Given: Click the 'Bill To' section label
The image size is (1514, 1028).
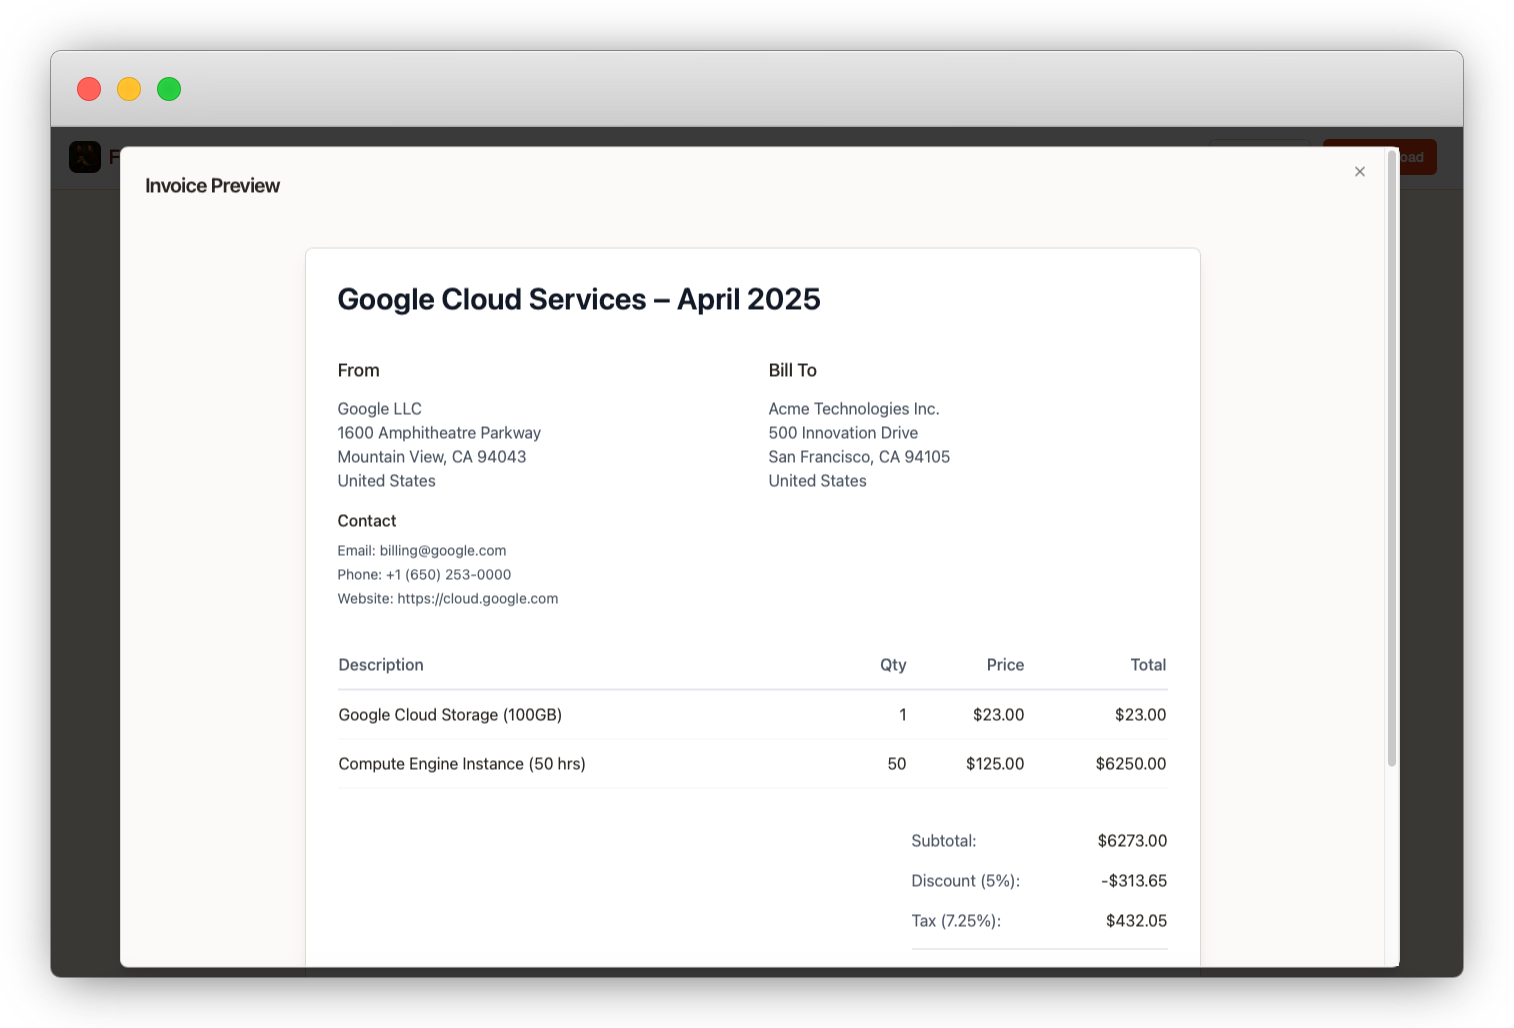Looking at the screenshot, I should click(793, 370).
